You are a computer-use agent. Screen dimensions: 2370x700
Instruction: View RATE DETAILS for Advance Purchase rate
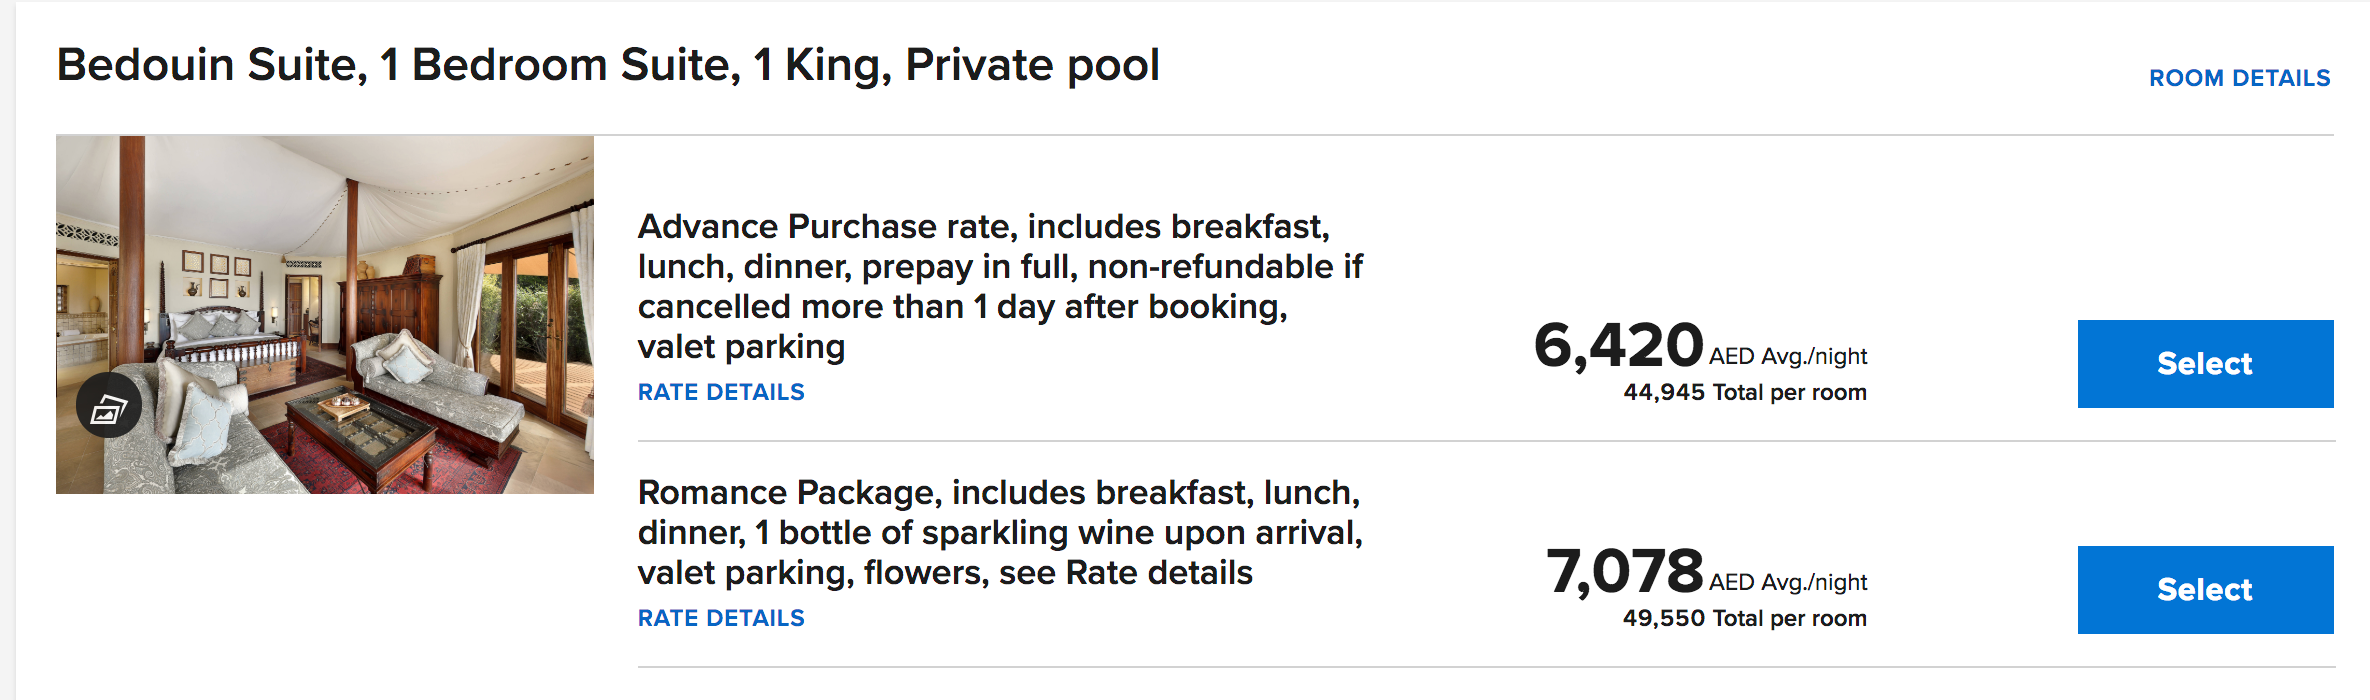coord(721,392)
